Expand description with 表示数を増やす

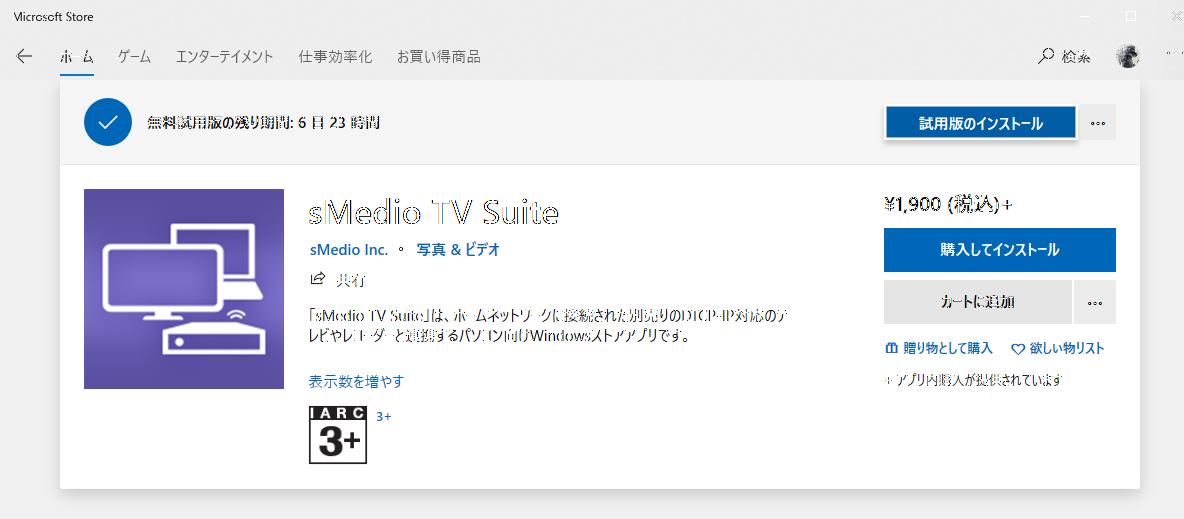click(x=356, y=382)
